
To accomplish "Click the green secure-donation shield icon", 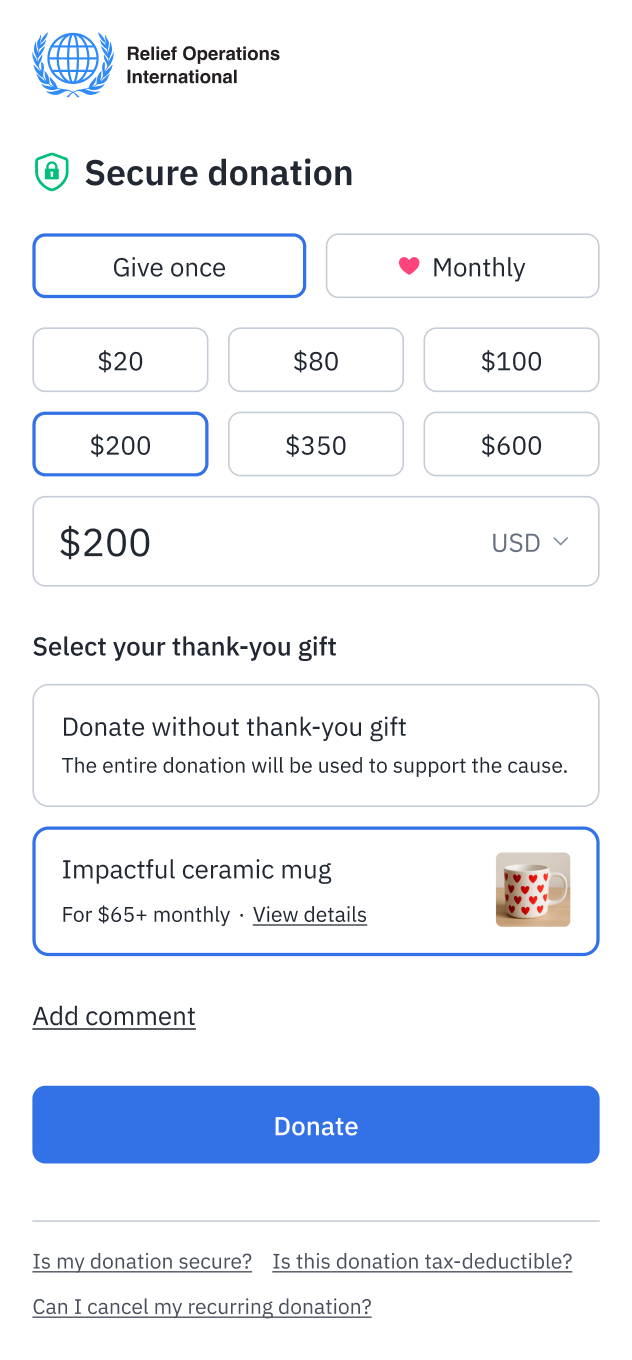I will [51, 172].
